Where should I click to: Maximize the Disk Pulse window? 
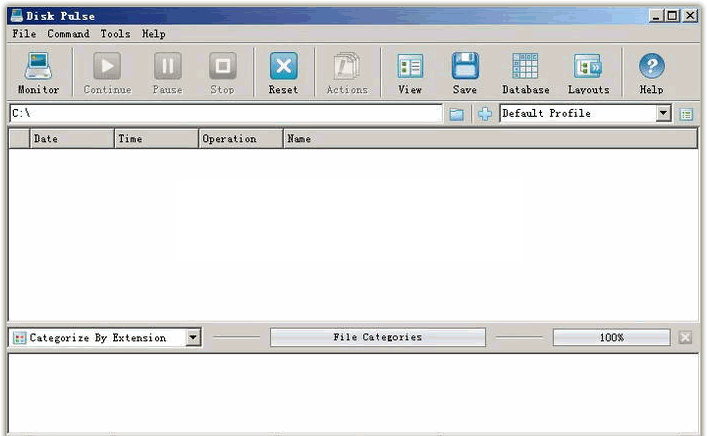pyautogui.click(x=672, y=16)
